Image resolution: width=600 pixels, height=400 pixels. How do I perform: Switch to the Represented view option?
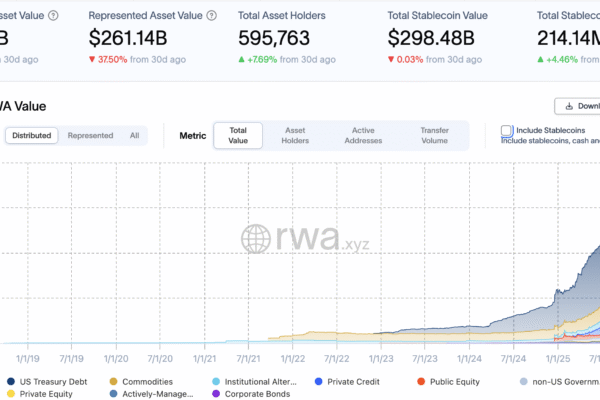pos(90,135)
